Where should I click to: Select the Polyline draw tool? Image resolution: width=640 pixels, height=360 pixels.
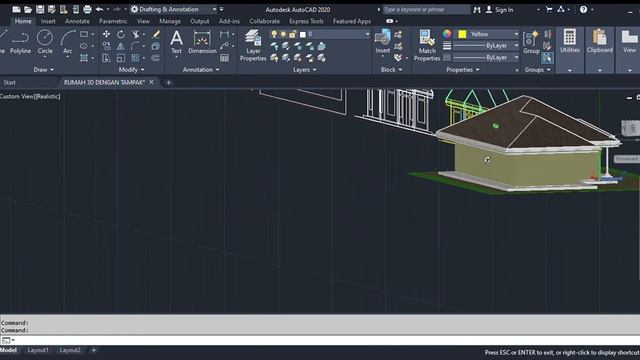pos(20,42)
